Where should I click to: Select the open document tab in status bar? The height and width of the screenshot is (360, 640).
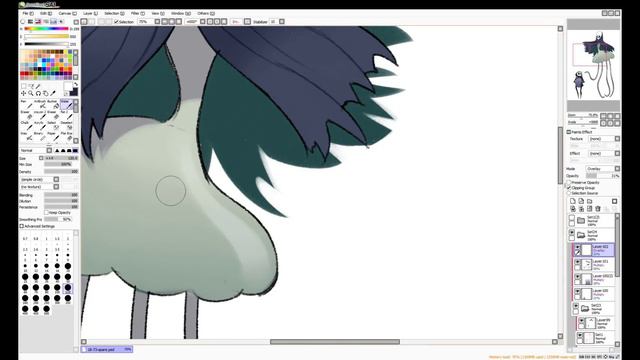point(107,350)
